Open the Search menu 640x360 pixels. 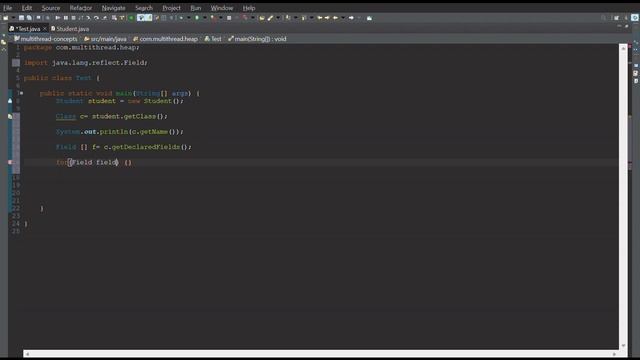(x=144, y=8)
